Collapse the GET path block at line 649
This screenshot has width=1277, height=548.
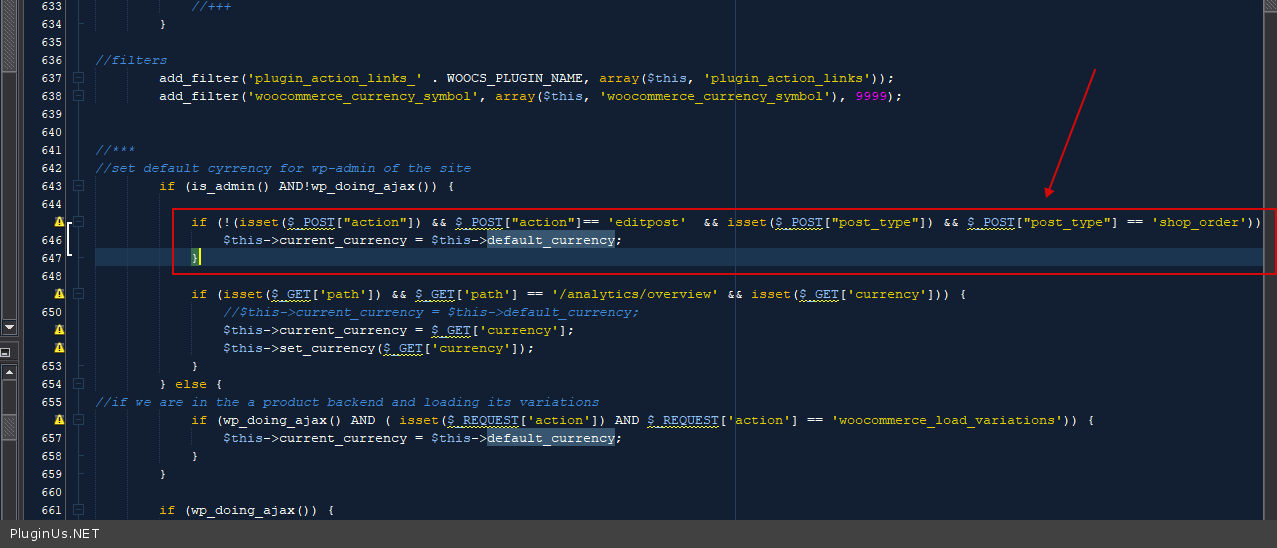click(x=79, y=294)
